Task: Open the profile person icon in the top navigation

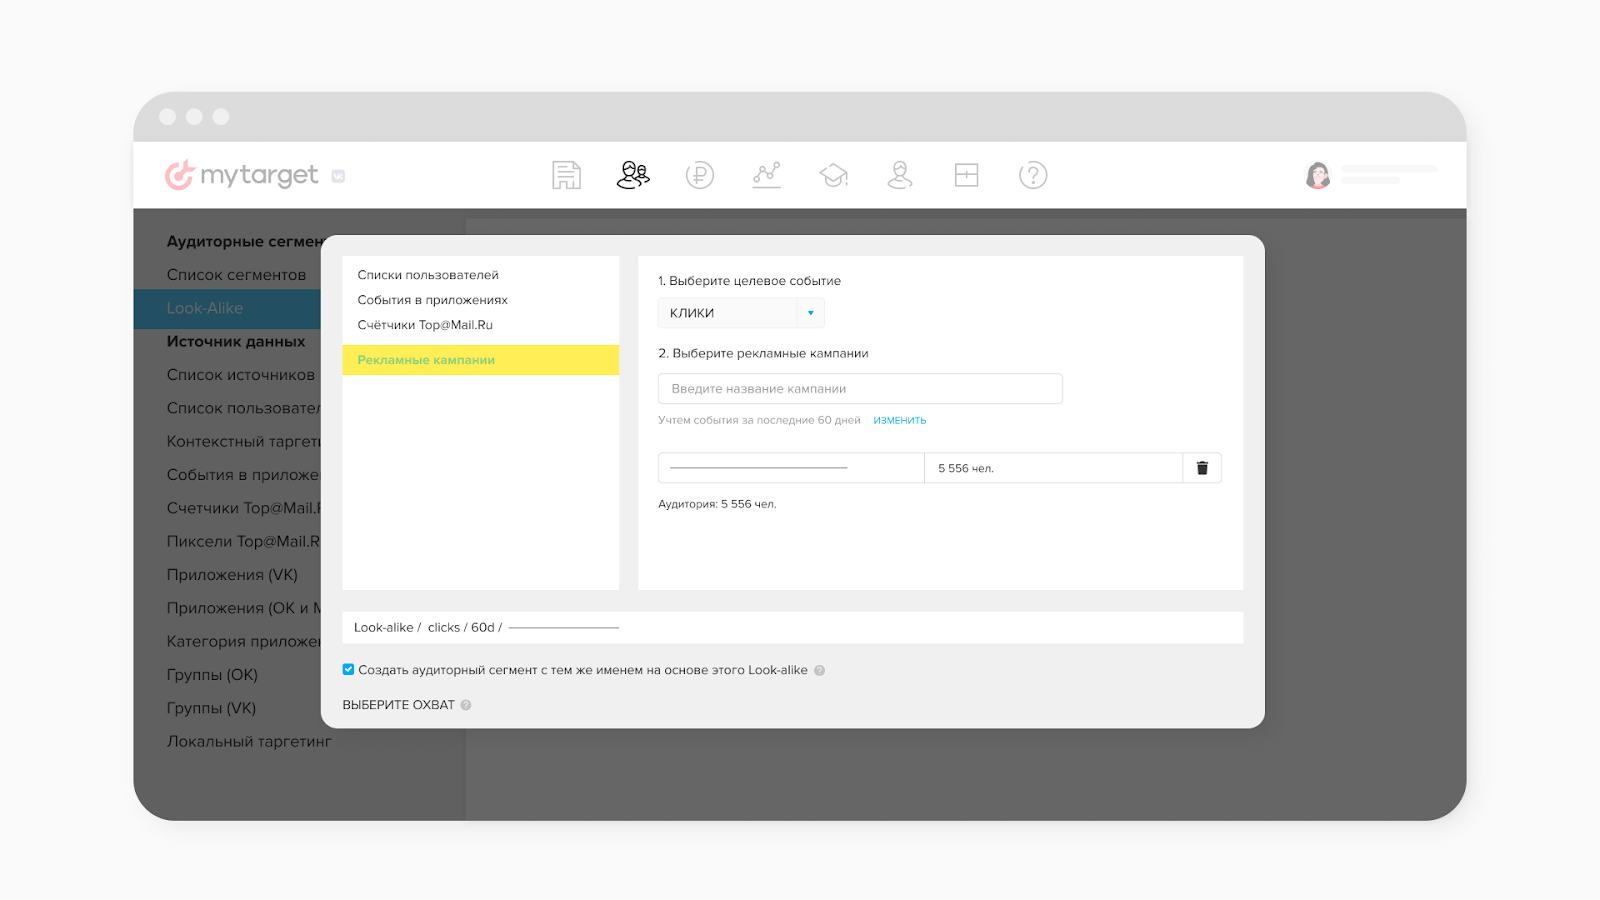Action: tap(900, 175)
